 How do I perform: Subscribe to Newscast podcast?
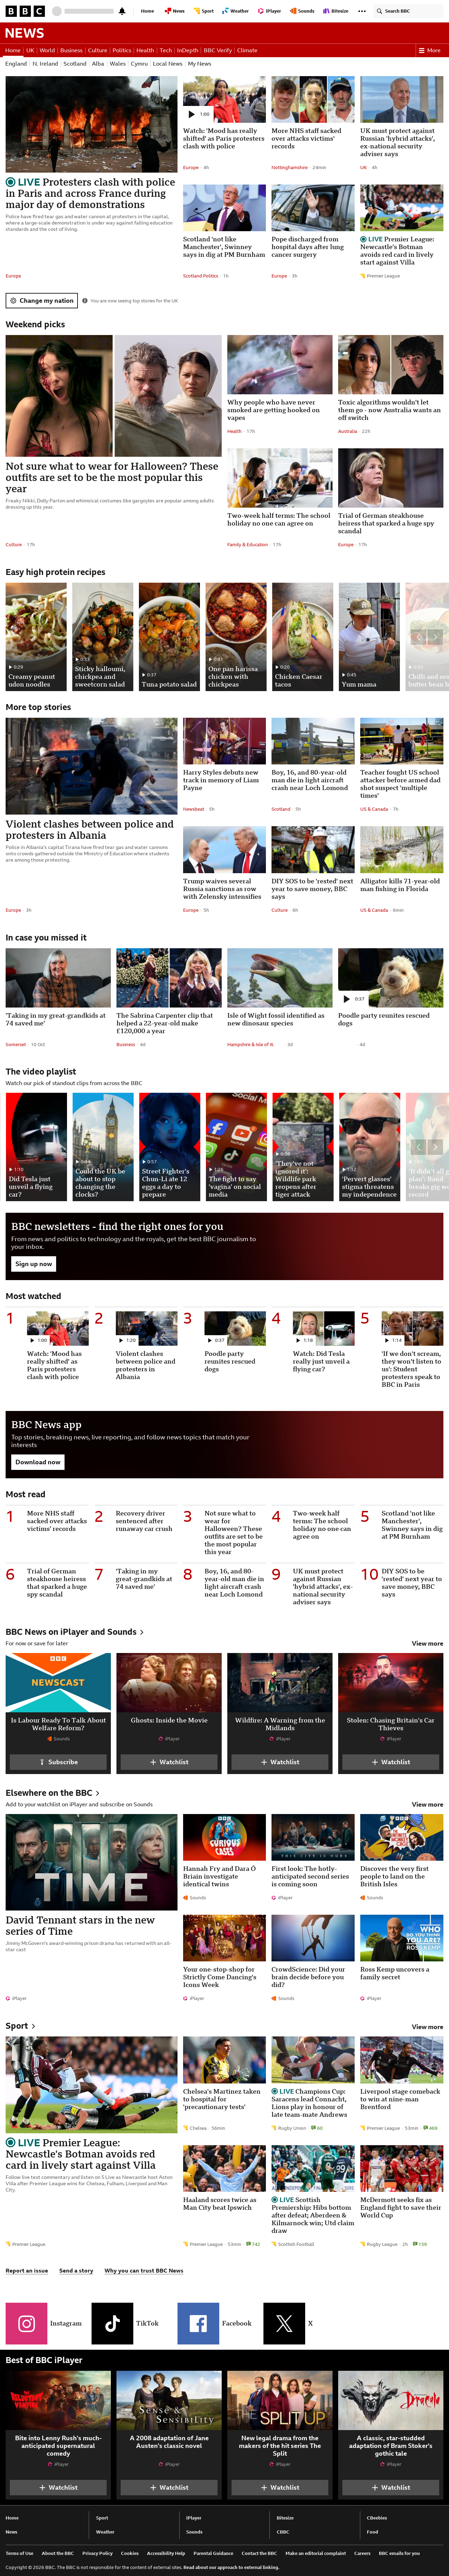(x=58, y=1762)
